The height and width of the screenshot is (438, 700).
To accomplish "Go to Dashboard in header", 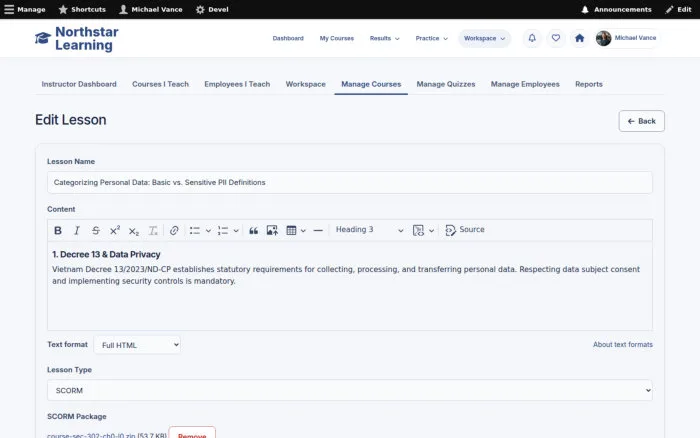I will click(288, 38).
